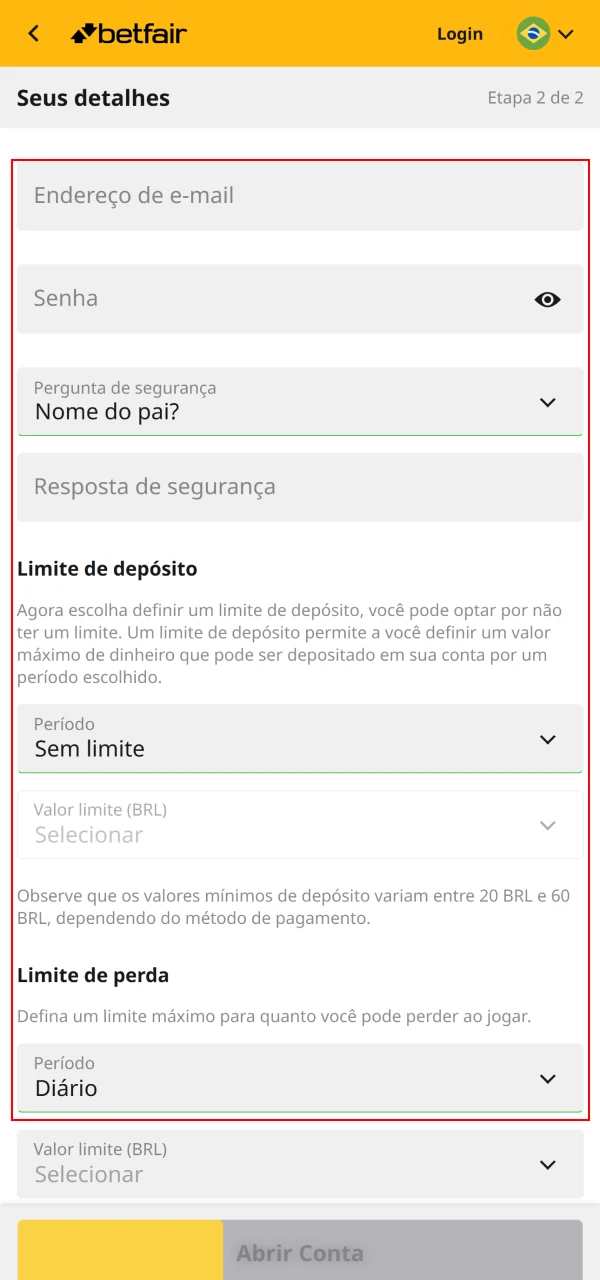Viewport: 600px width, 1280px height.
Task: Select the Login menu item
Action: pos(460,33)
